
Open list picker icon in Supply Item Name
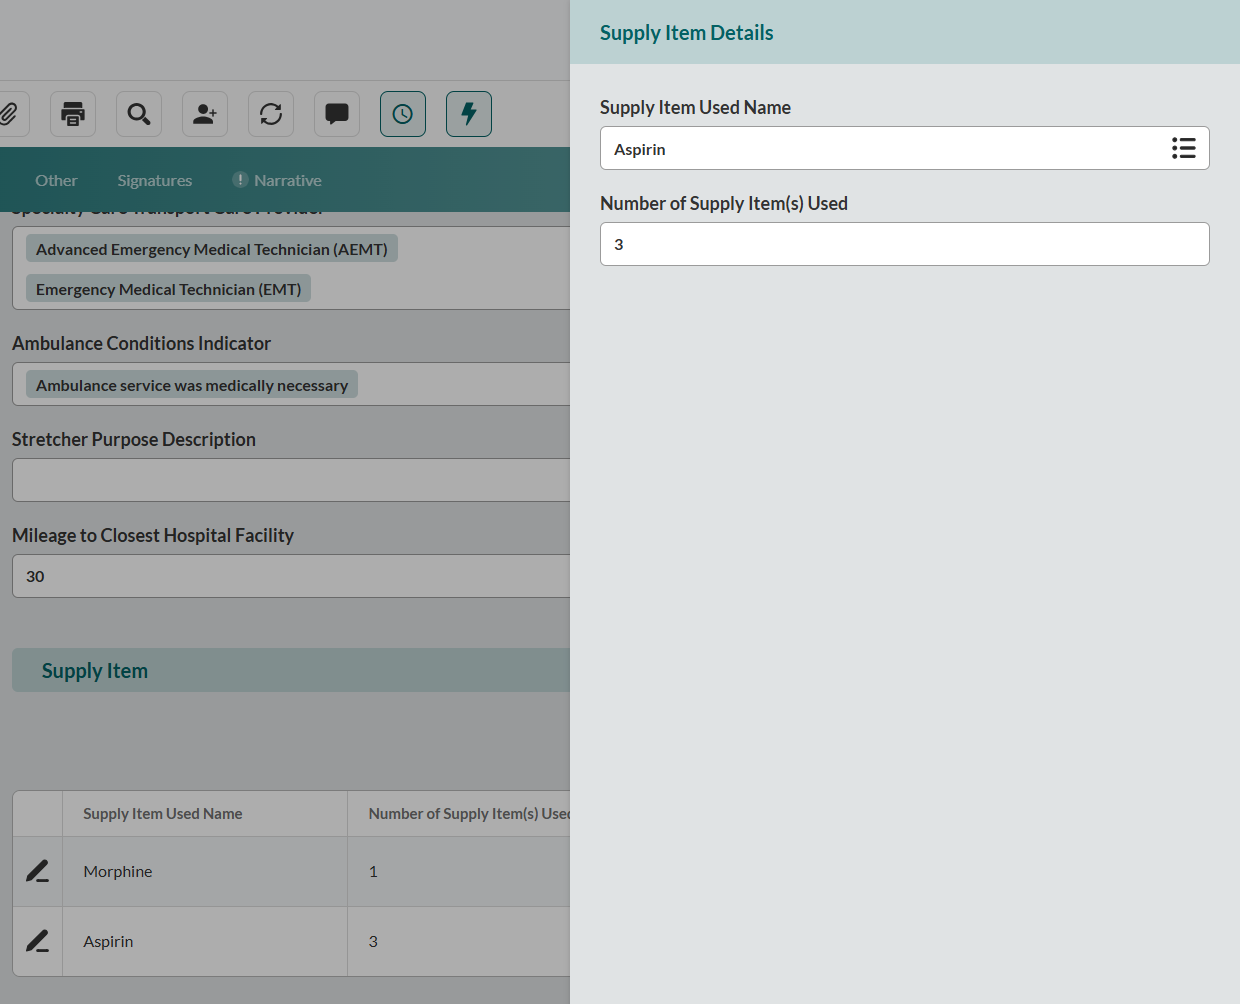1183,149
